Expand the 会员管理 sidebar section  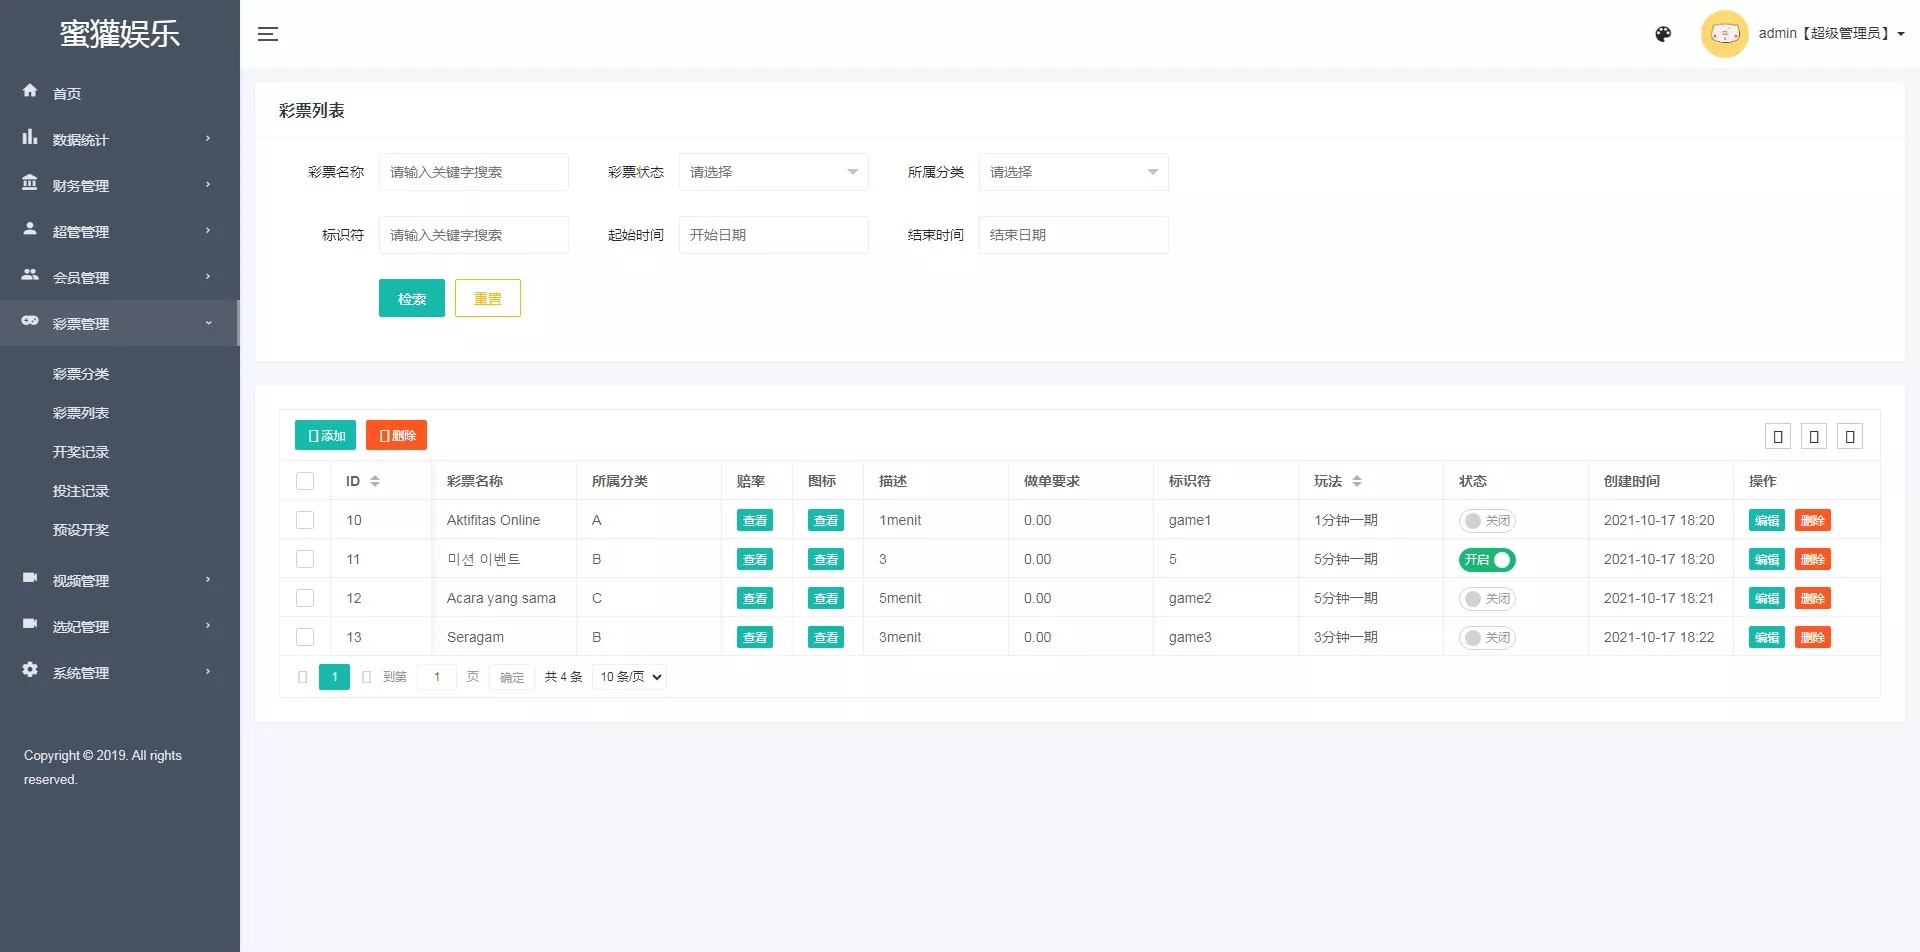click(81, 277)
